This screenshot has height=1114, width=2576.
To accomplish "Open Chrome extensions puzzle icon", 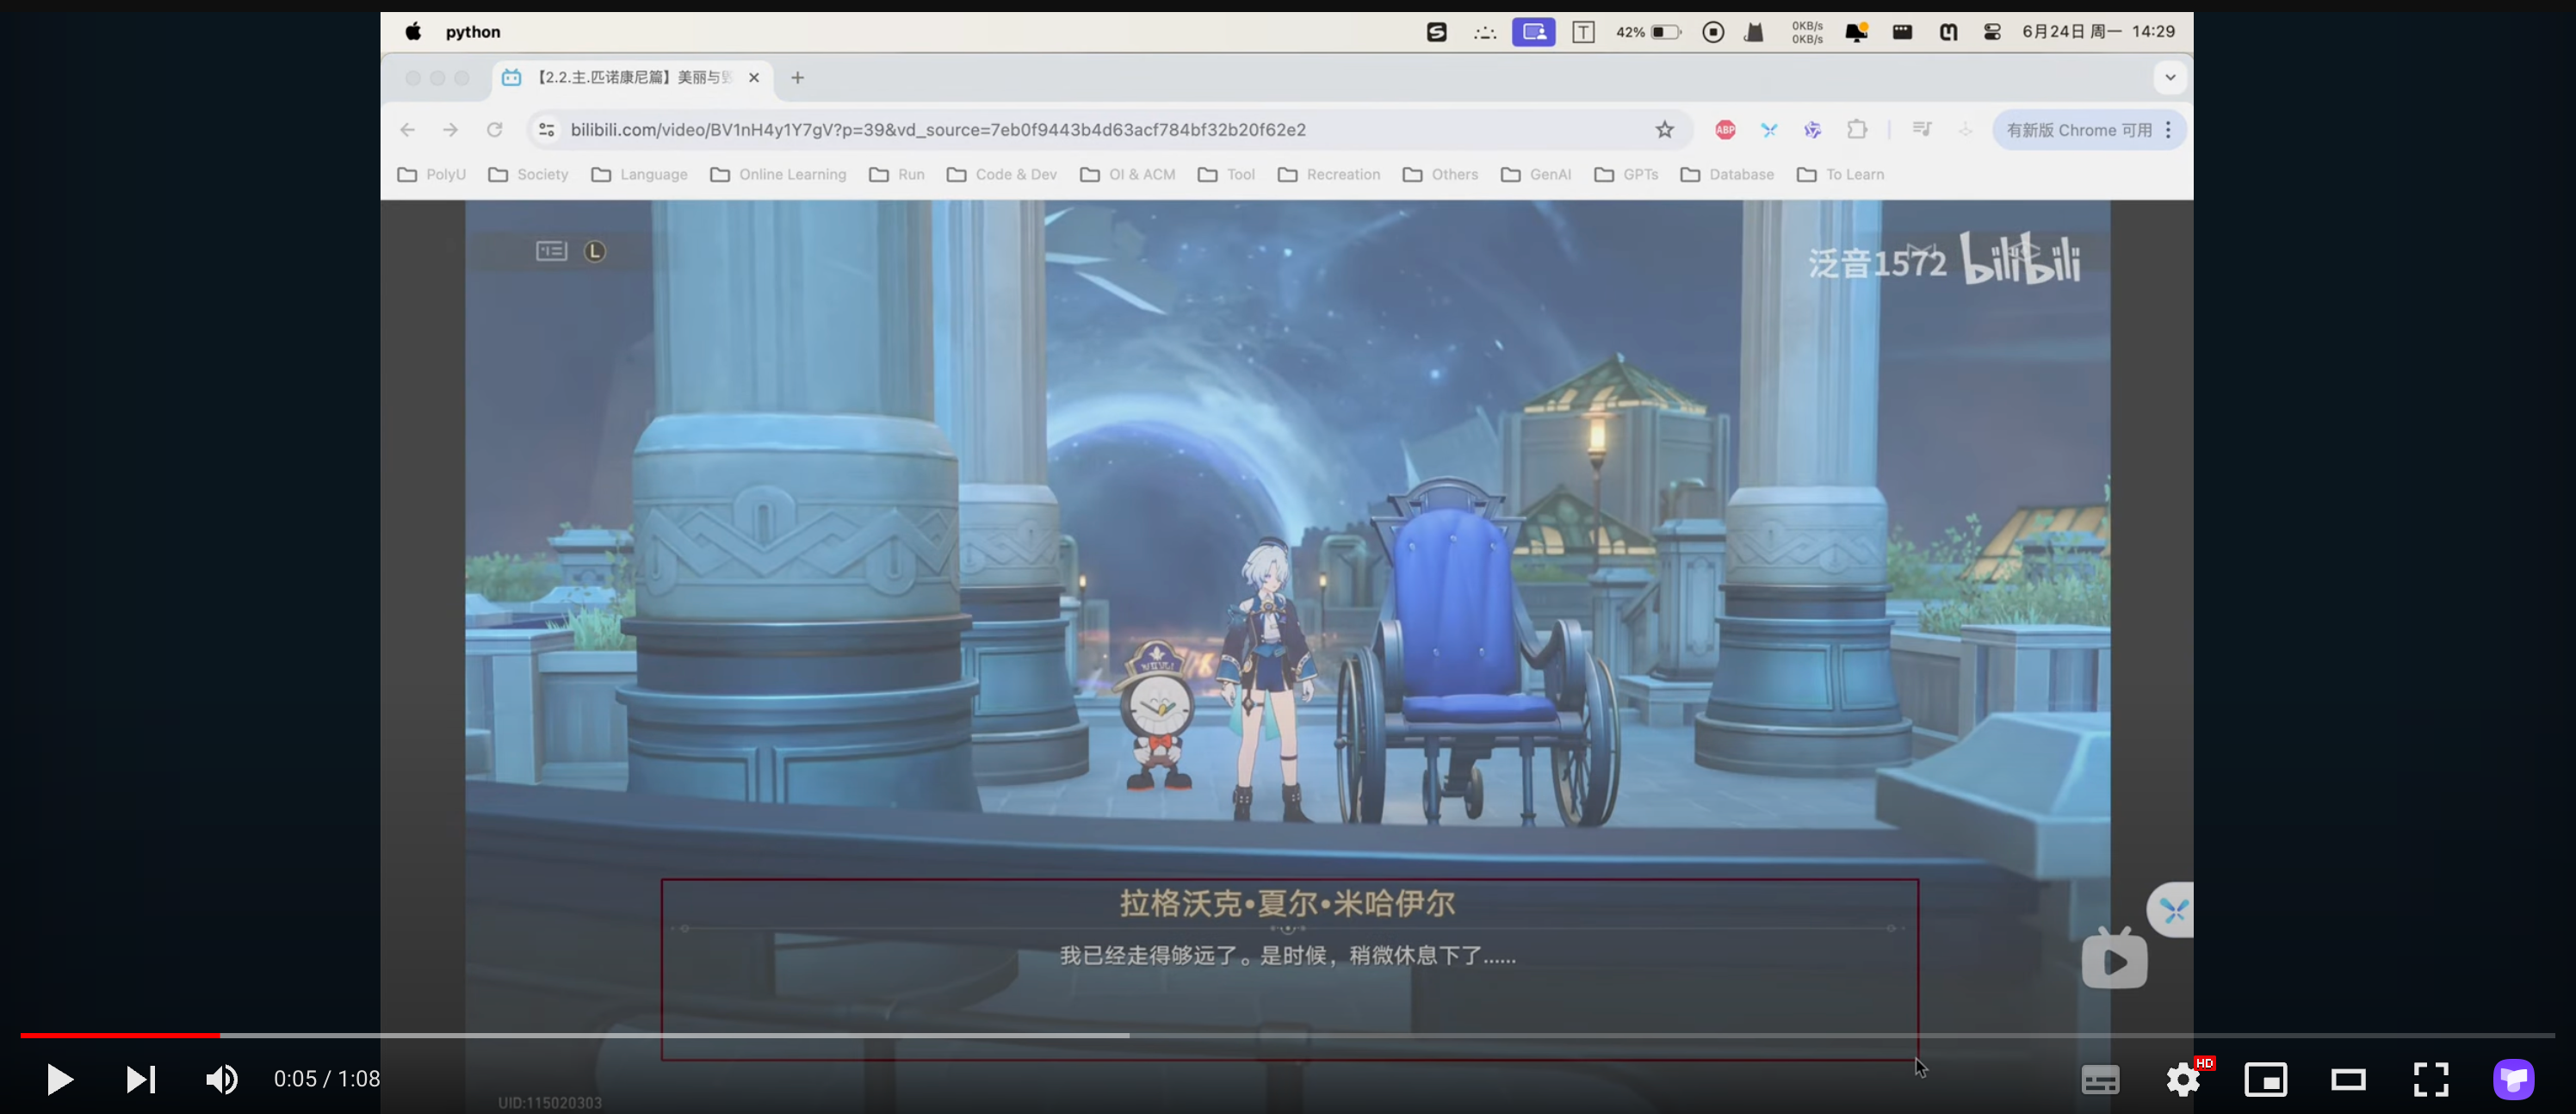I will pyautogui.click(x=1856, y=130).
